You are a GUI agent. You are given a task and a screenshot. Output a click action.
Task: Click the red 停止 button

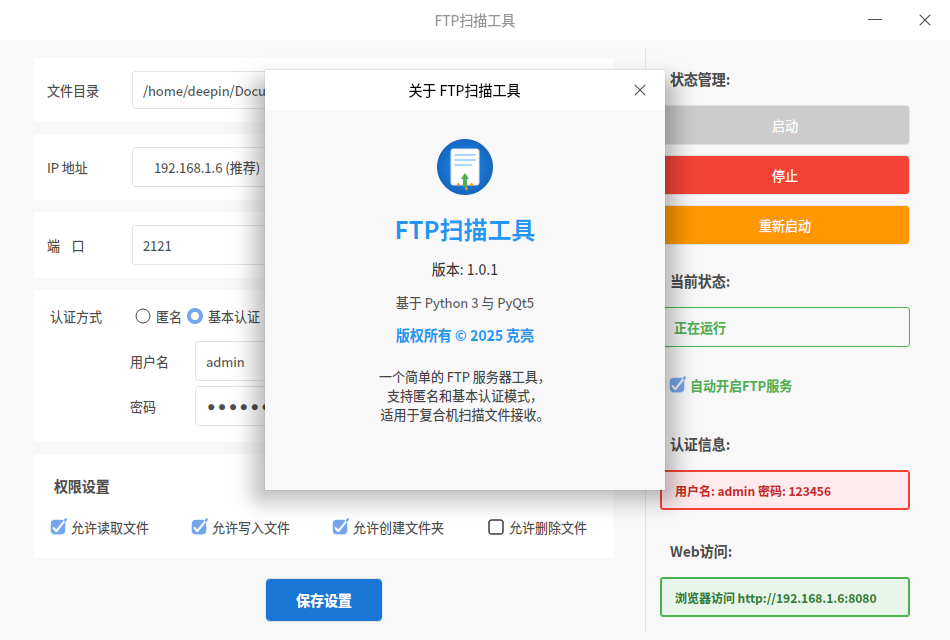(x=787, y=175)
